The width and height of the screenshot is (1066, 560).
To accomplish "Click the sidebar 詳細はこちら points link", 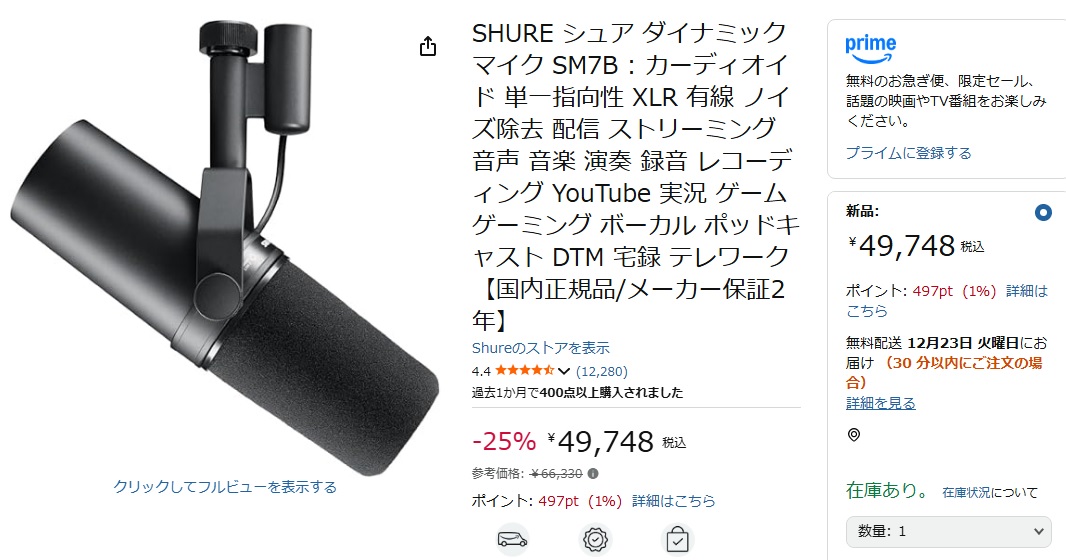I will click(x=947, y=300).
